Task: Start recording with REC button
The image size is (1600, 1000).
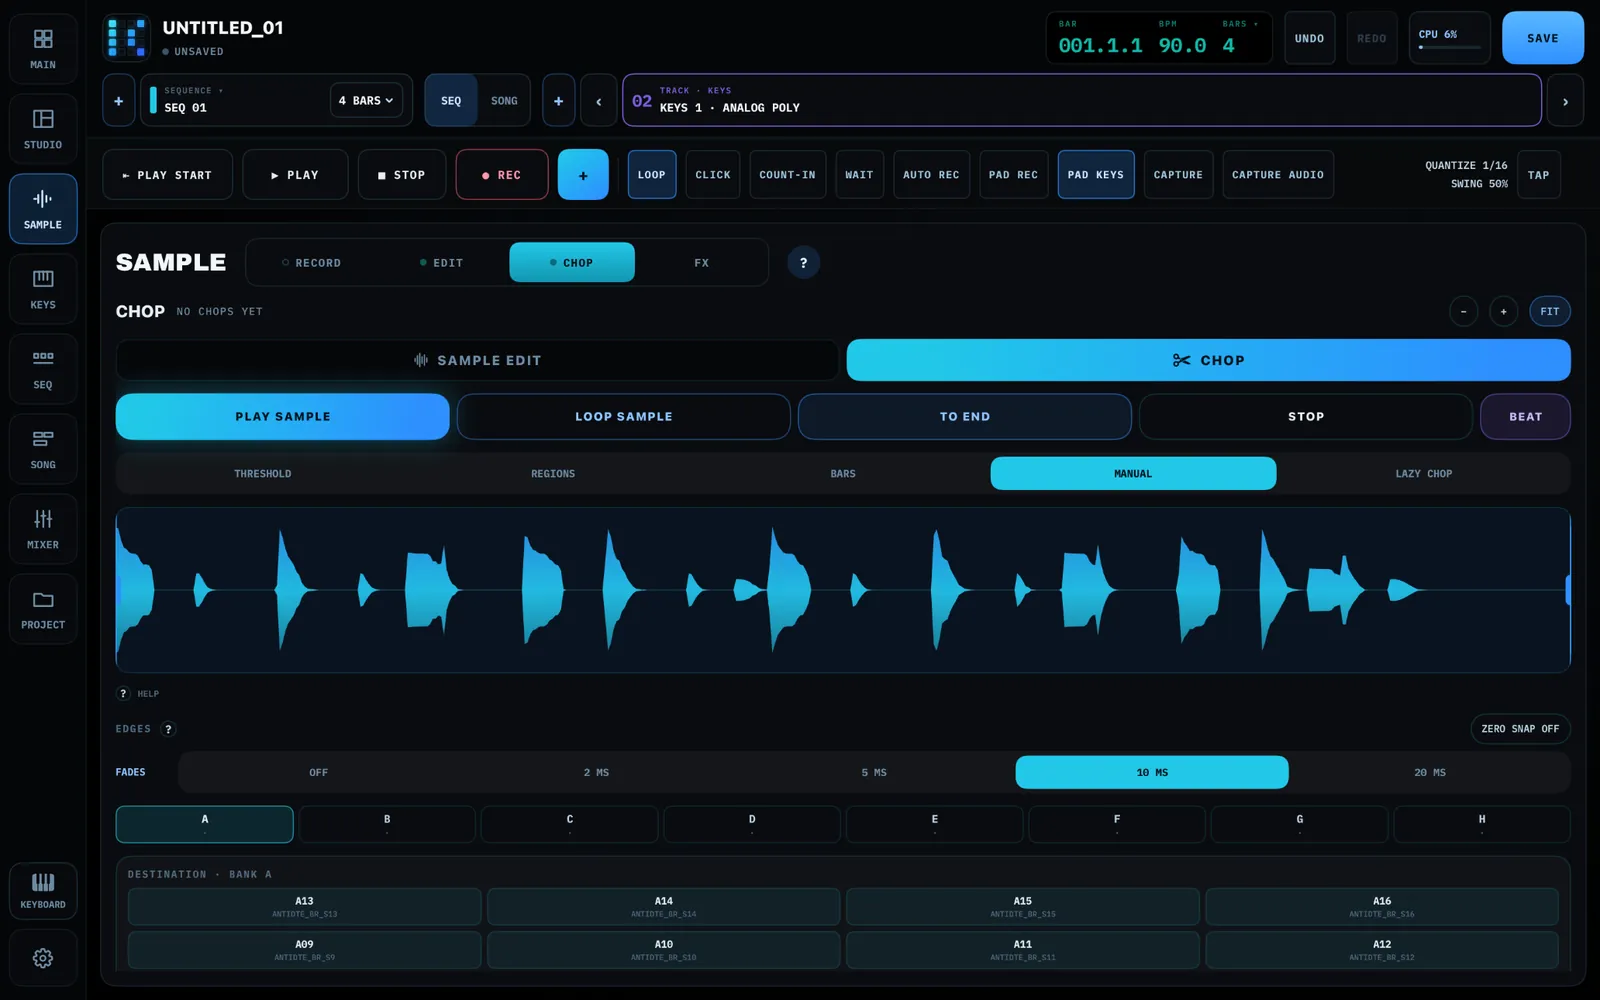Action: tap(502, 175)
